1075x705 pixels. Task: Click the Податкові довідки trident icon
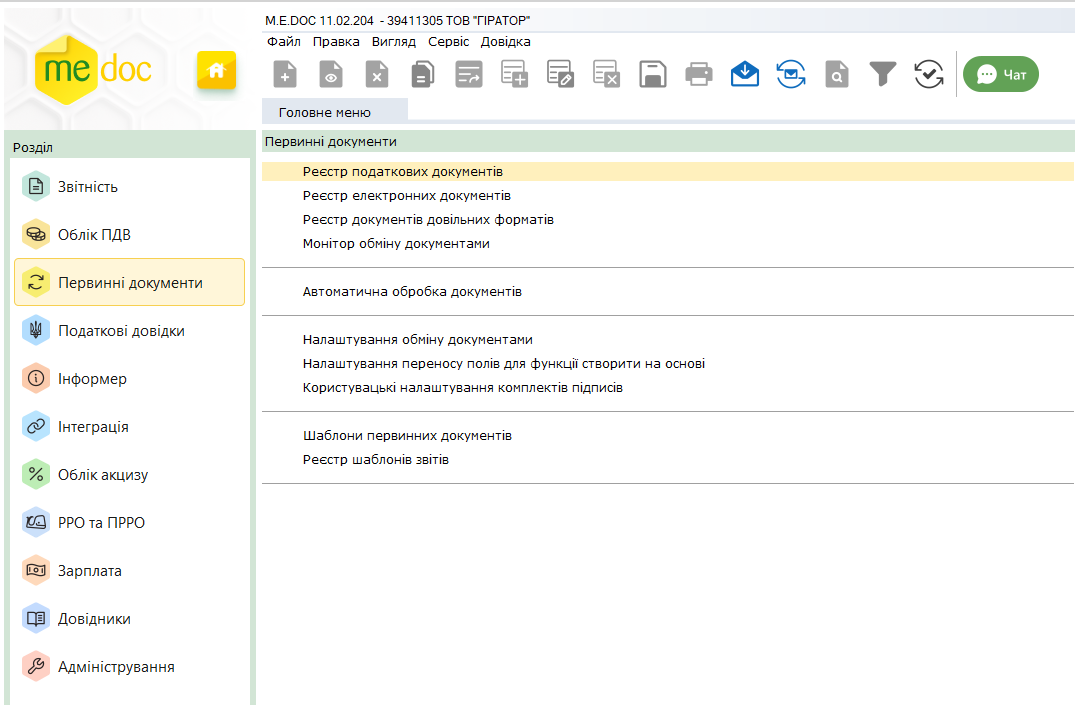(36, 331)
